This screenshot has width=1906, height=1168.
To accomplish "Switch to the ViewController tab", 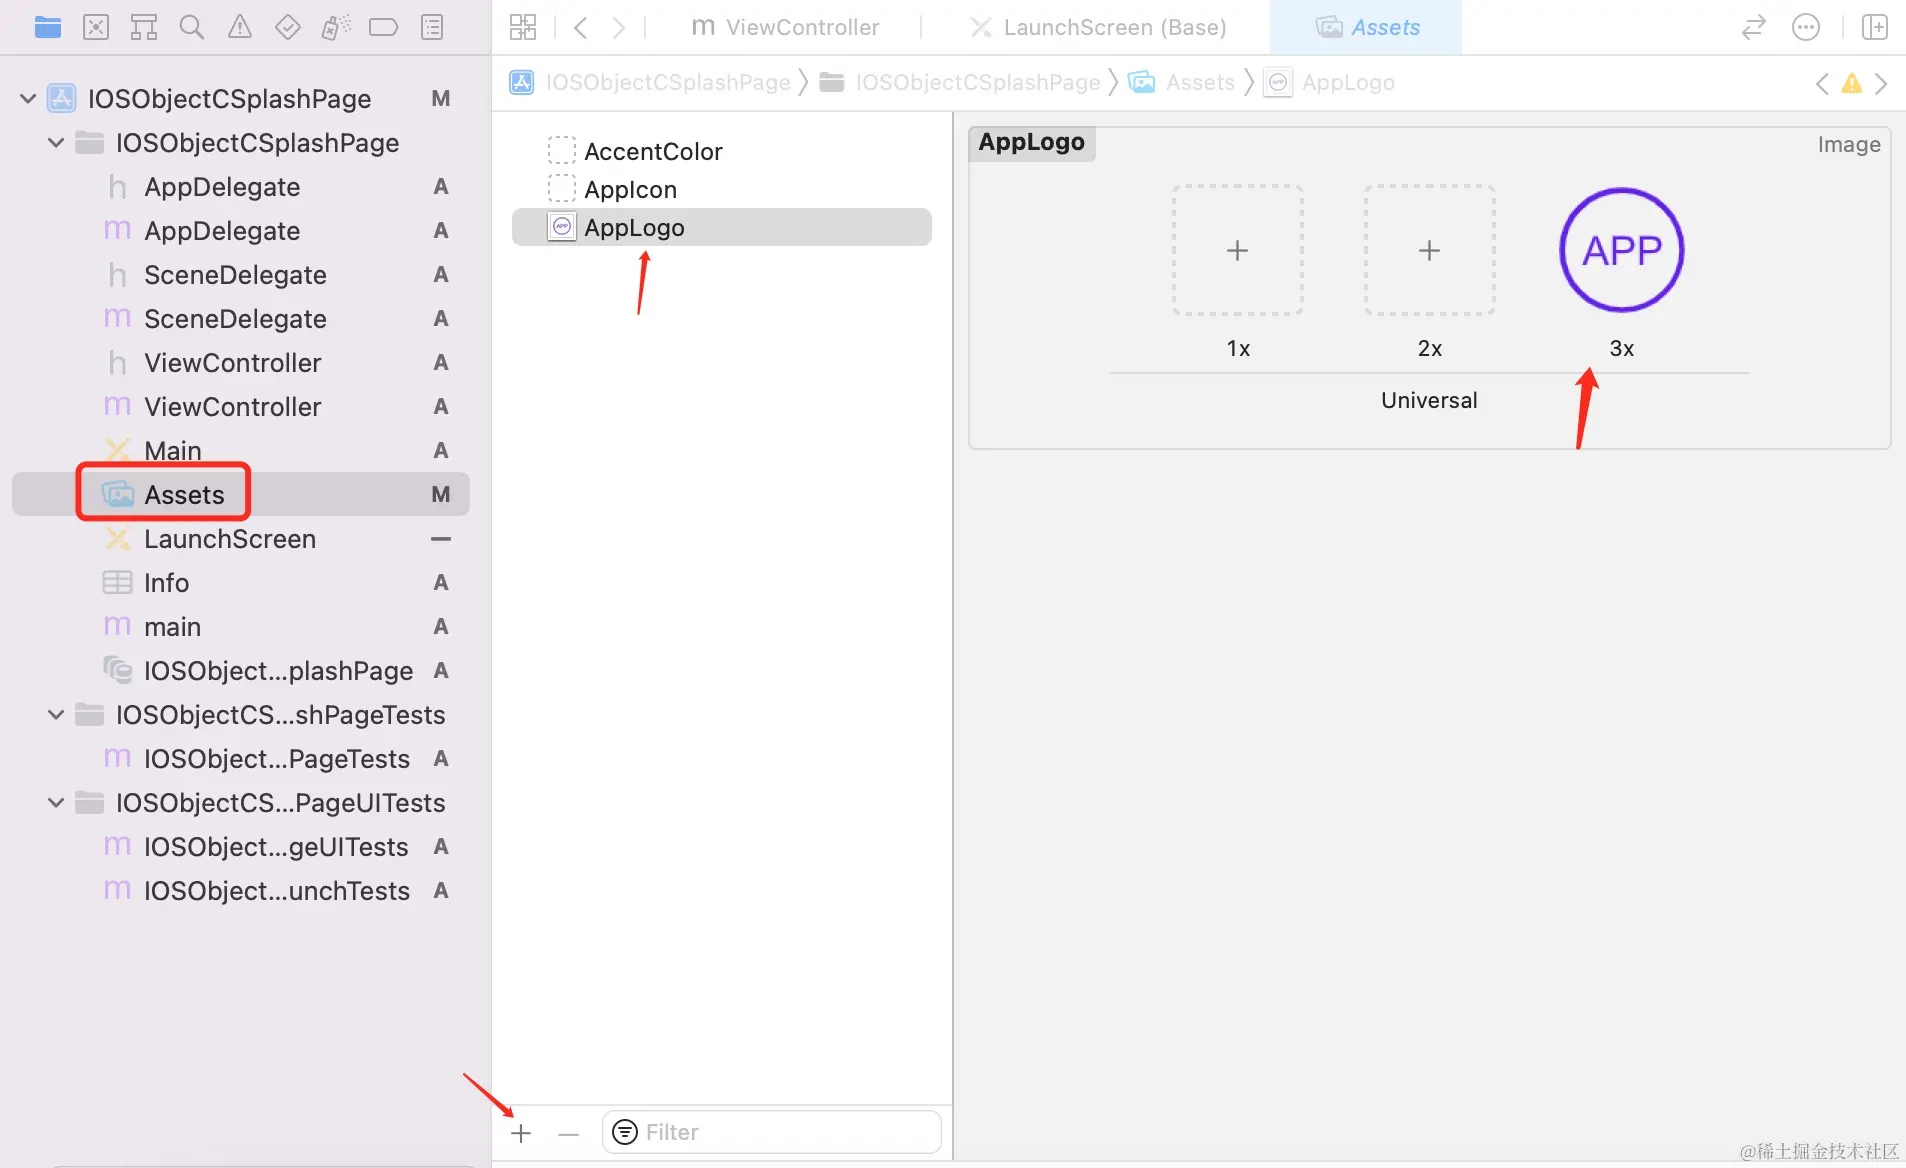I will 786,27.
